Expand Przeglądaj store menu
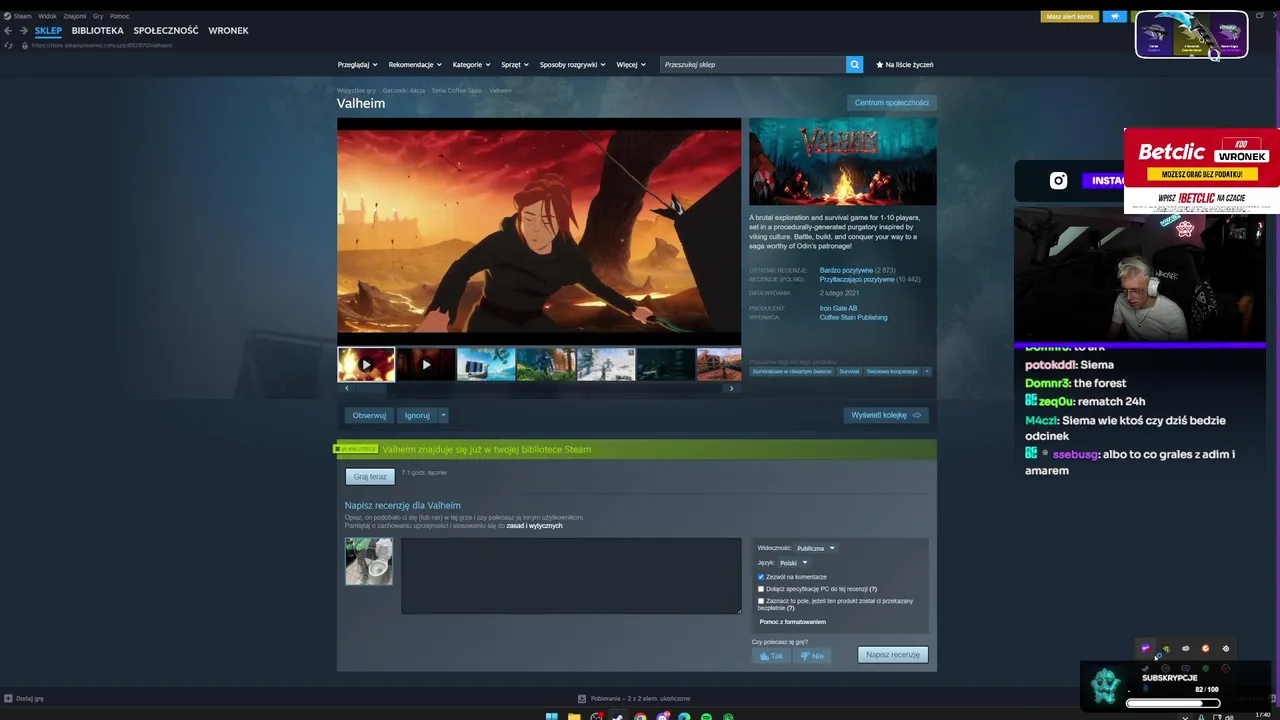This screenshot has height=720, width=1280. pyautogui.click(x=357, y=64)
